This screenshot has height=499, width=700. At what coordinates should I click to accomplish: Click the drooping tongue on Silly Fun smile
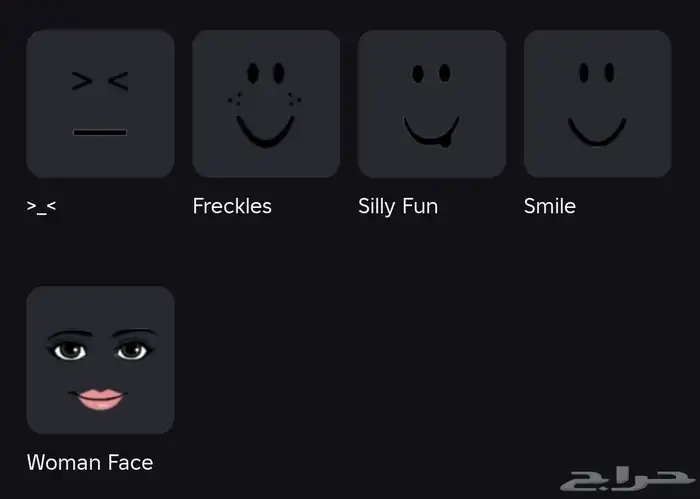click(445, 141)
